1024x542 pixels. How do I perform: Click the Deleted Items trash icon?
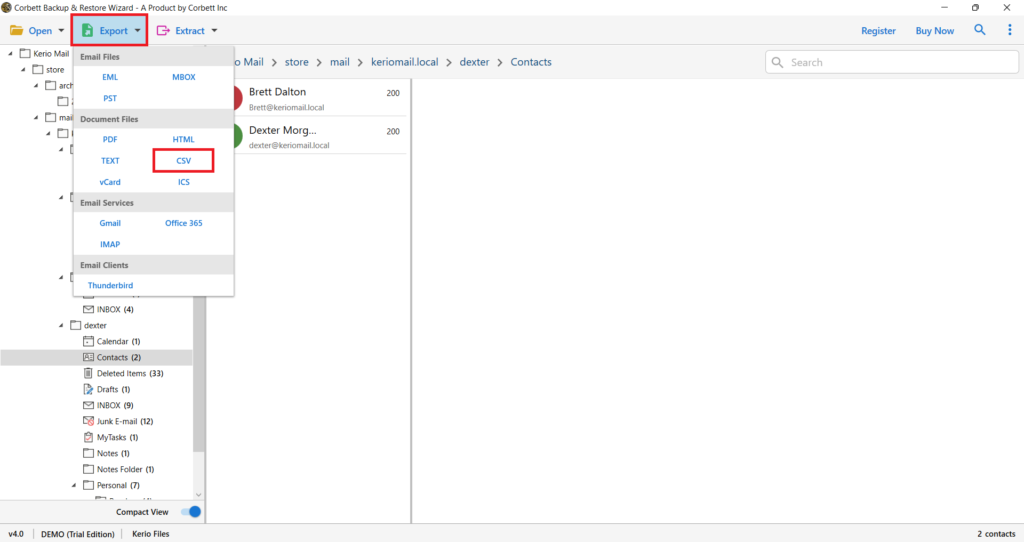(88, 373)
